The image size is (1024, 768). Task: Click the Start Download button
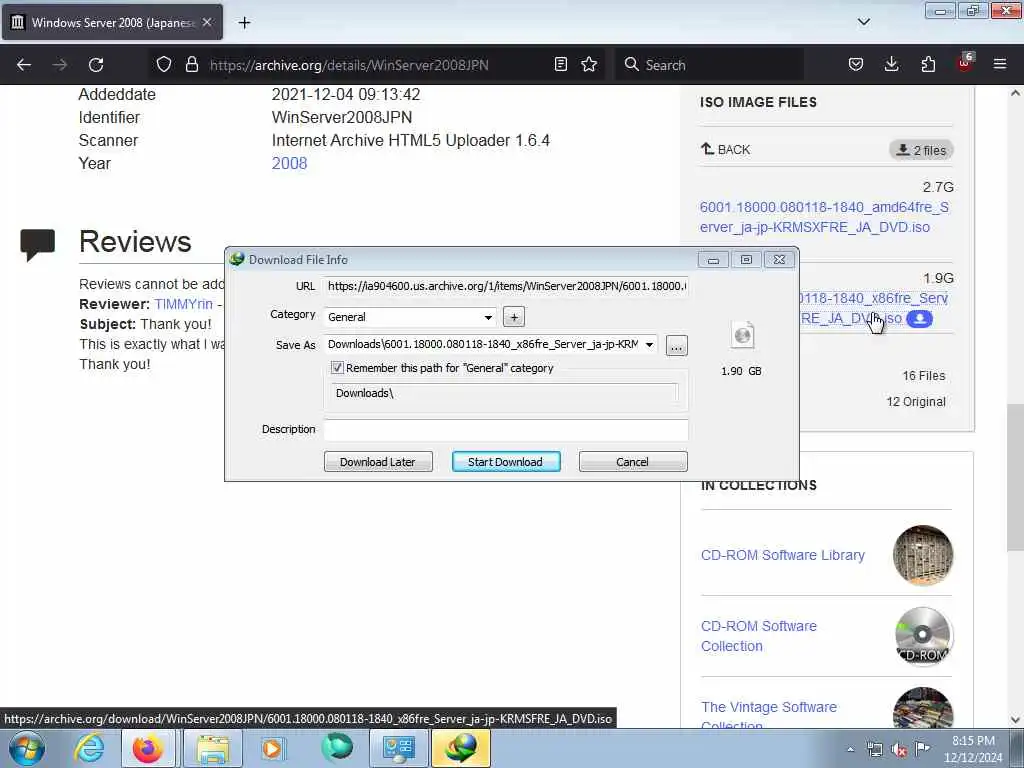coord(506,462)
